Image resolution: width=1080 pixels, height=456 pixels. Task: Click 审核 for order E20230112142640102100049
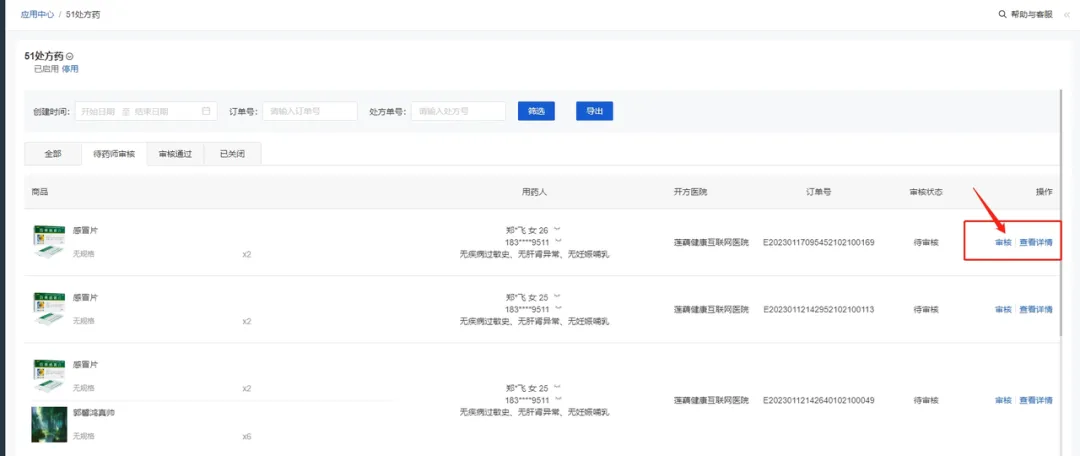tap(1003, 400)
